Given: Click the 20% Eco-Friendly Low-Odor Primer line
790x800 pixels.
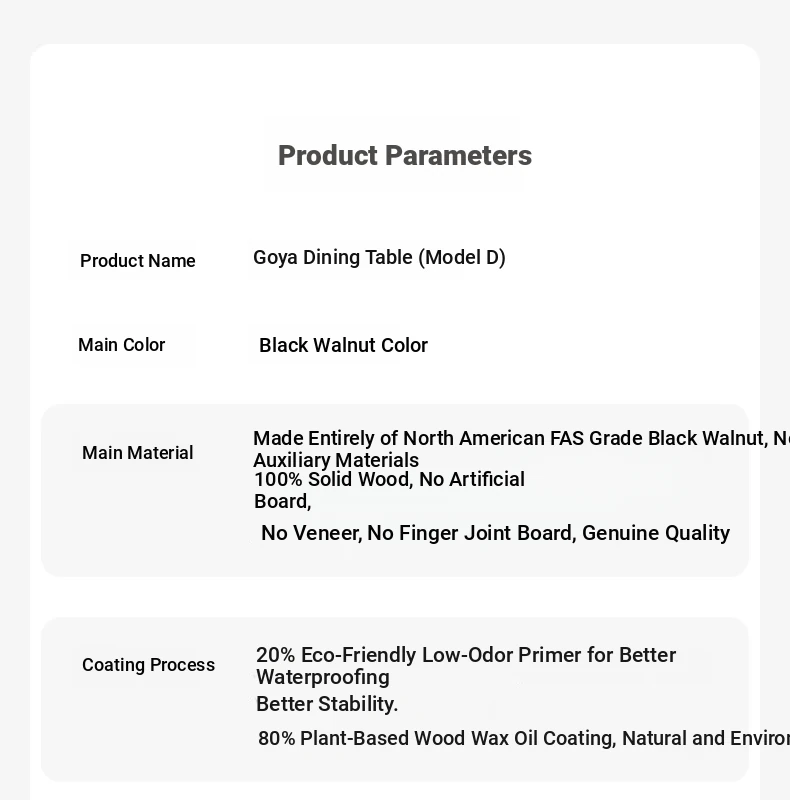Looking at the screenshot, I should (x=466, y=656).
